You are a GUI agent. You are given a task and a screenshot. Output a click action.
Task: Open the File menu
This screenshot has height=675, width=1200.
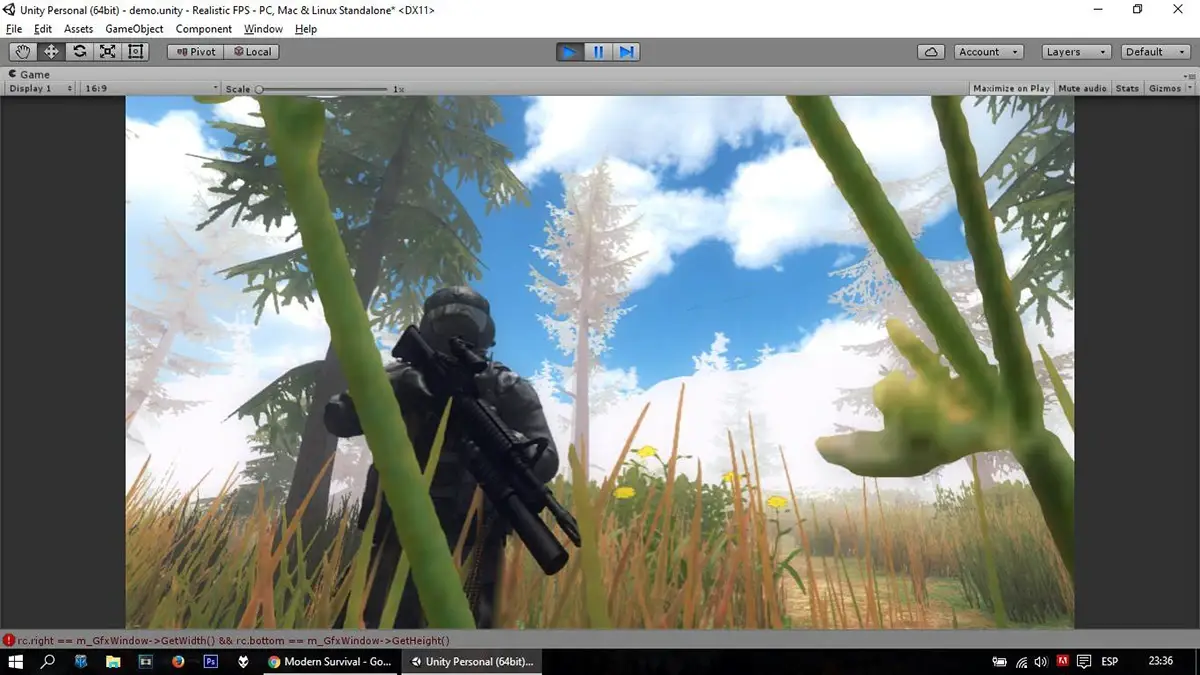pos(14,29)
